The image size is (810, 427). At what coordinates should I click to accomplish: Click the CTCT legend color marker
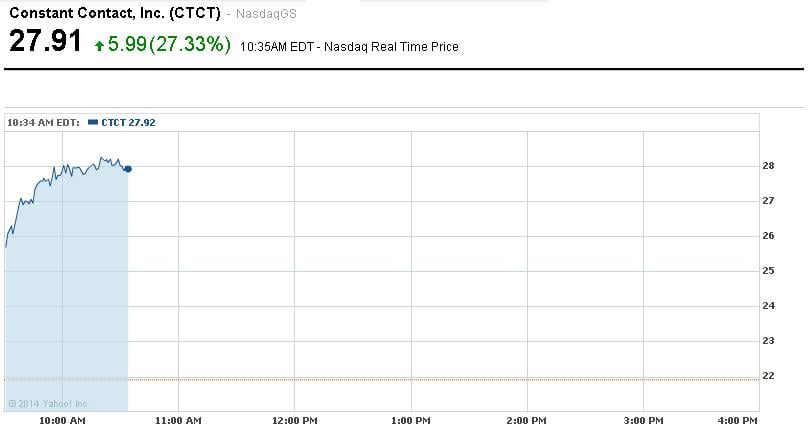click(x=93, y=122)
